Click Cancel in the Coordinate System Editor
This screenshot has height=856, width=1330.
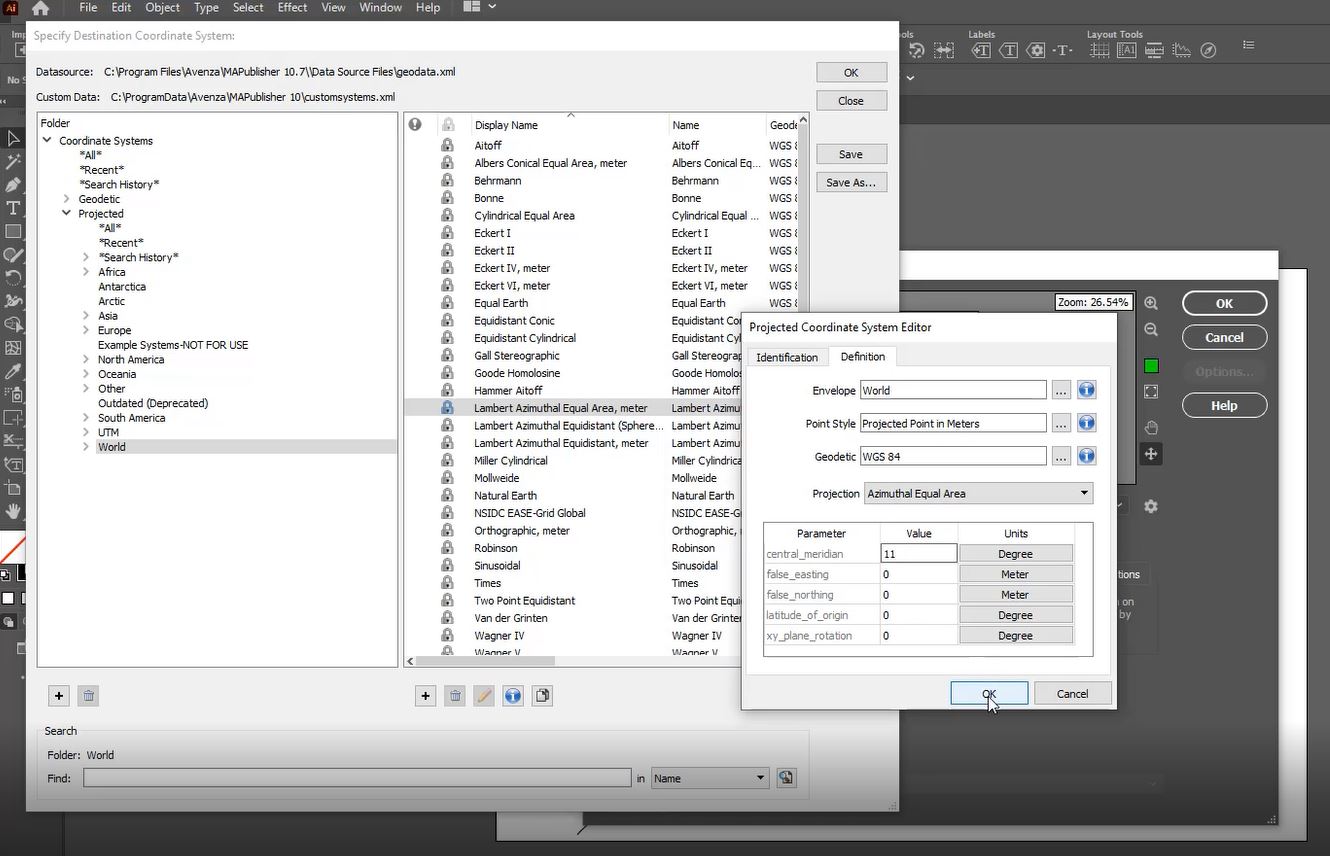[x=1072, y=694]
